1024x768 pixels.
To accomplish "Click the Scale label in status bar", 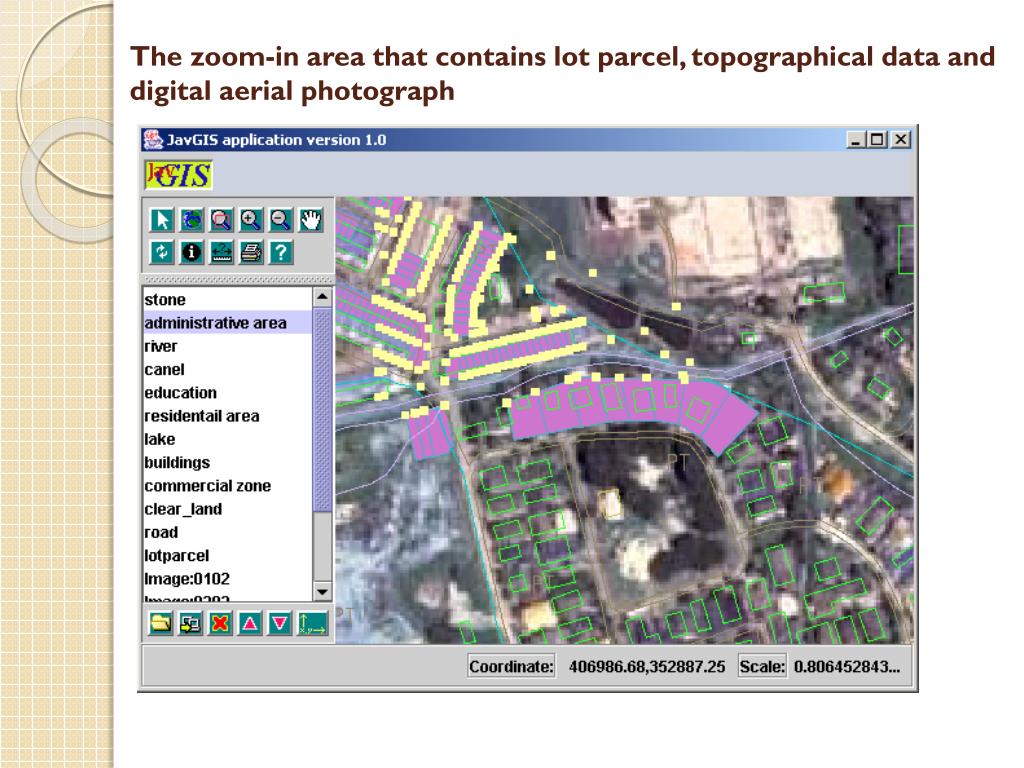I will 761,666.
